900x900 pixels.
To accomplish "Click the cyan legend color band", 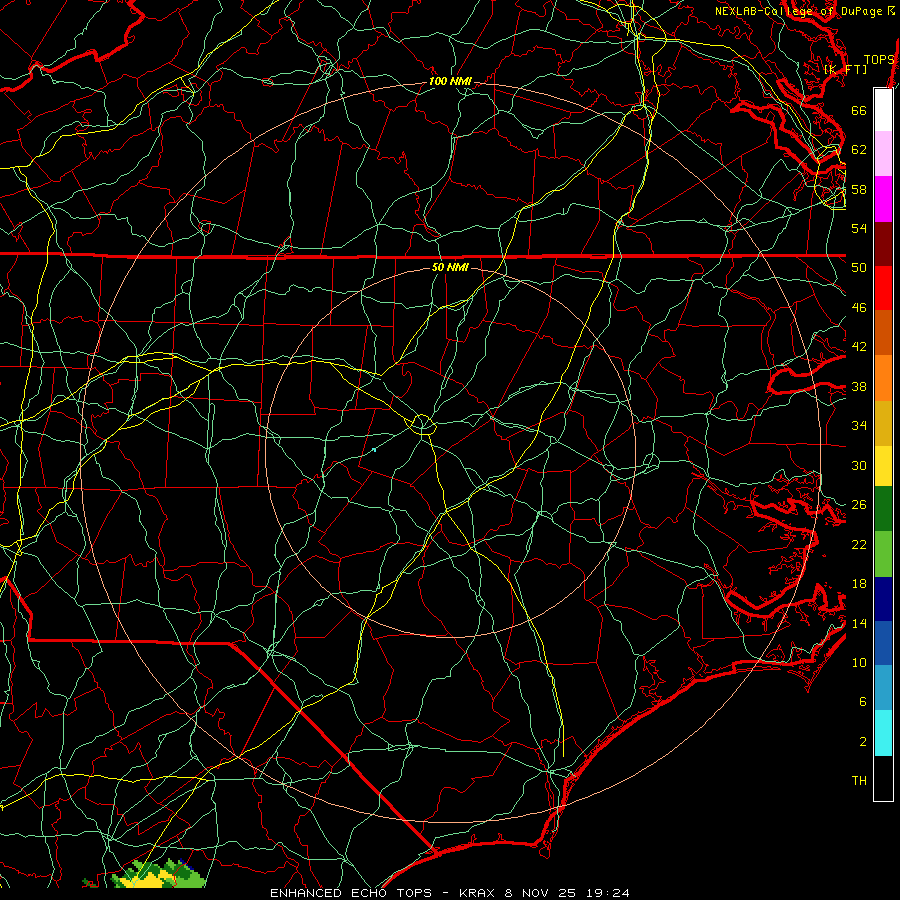I will [x=883, y=733].
